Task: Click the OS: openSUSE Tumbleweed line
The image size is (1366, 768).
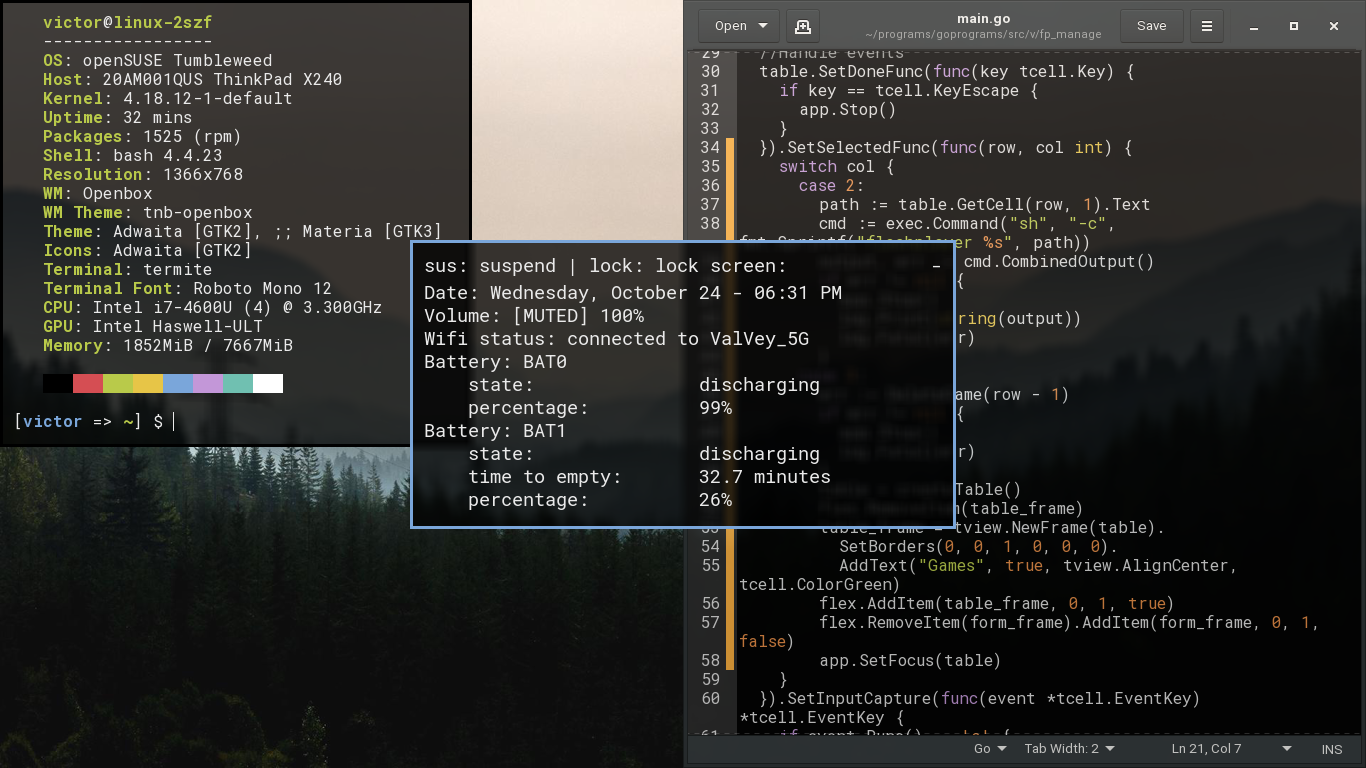Action: click(158, 60)
